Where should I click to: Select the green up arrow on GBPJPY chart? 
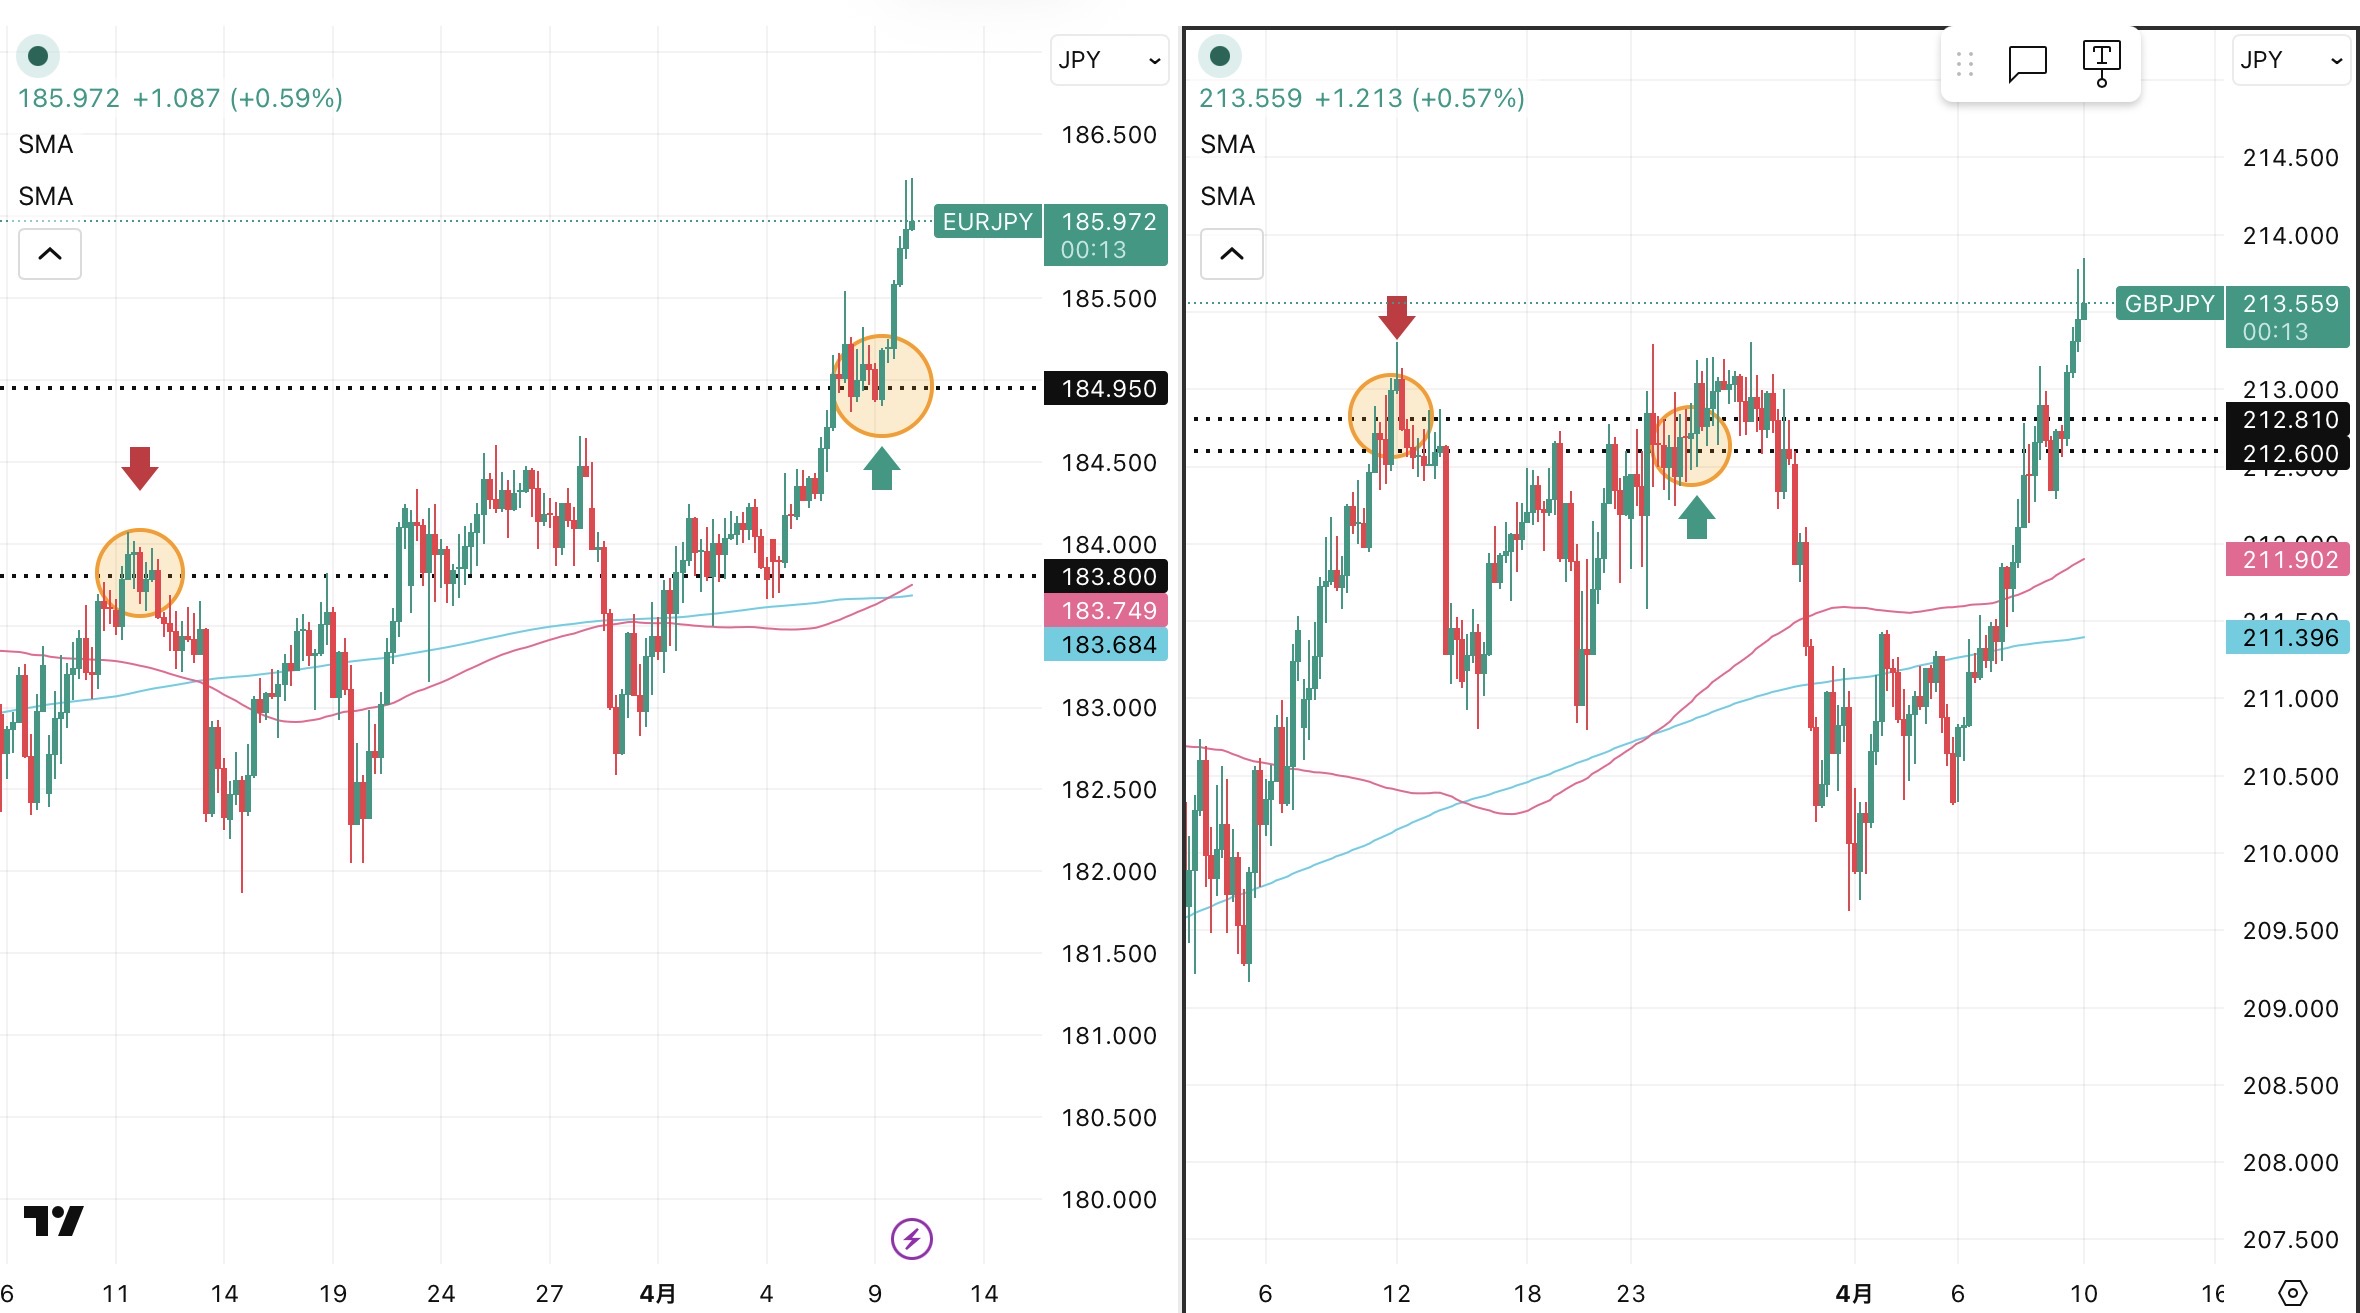(x=1696, y=518)
